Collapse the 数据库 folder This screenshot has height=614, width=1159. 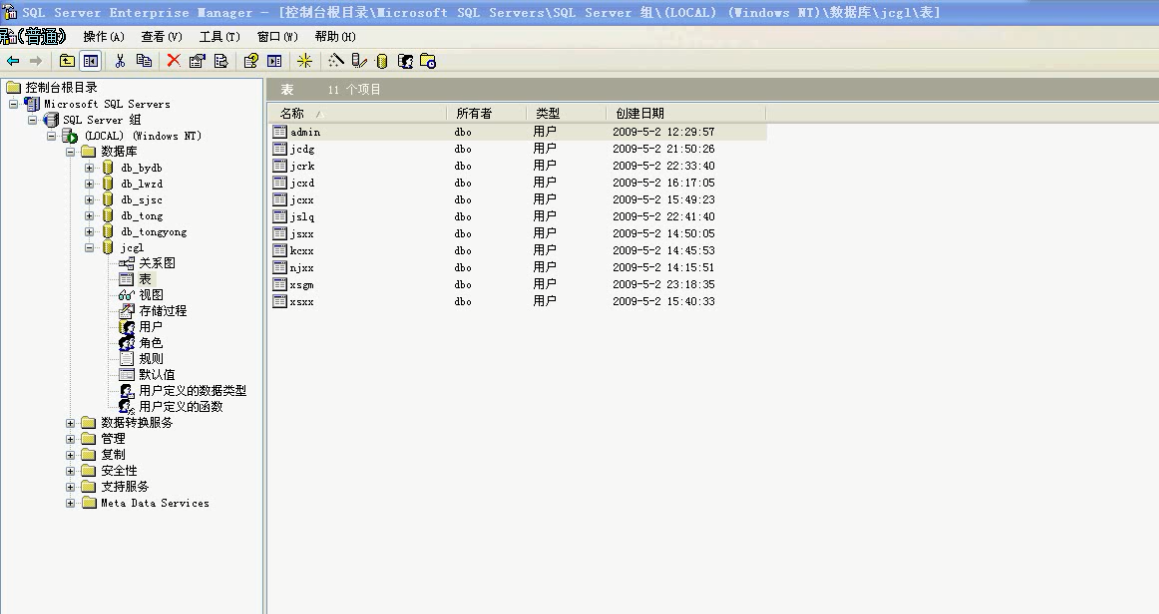coord(70,151)
